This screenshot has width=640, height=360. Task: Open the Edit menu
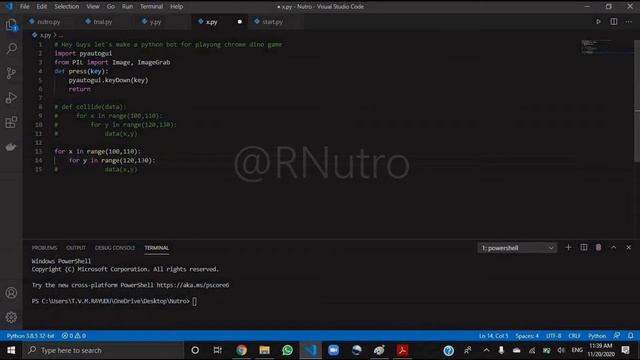pos(42,7)
